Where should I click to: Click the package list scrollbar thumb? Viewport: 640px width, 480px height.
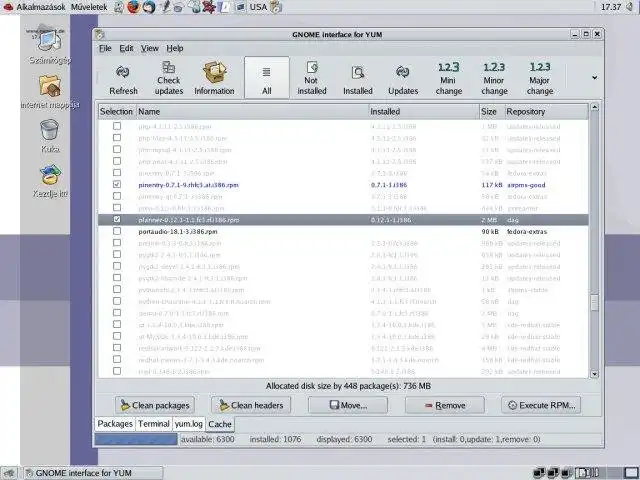tap(594, 303)
